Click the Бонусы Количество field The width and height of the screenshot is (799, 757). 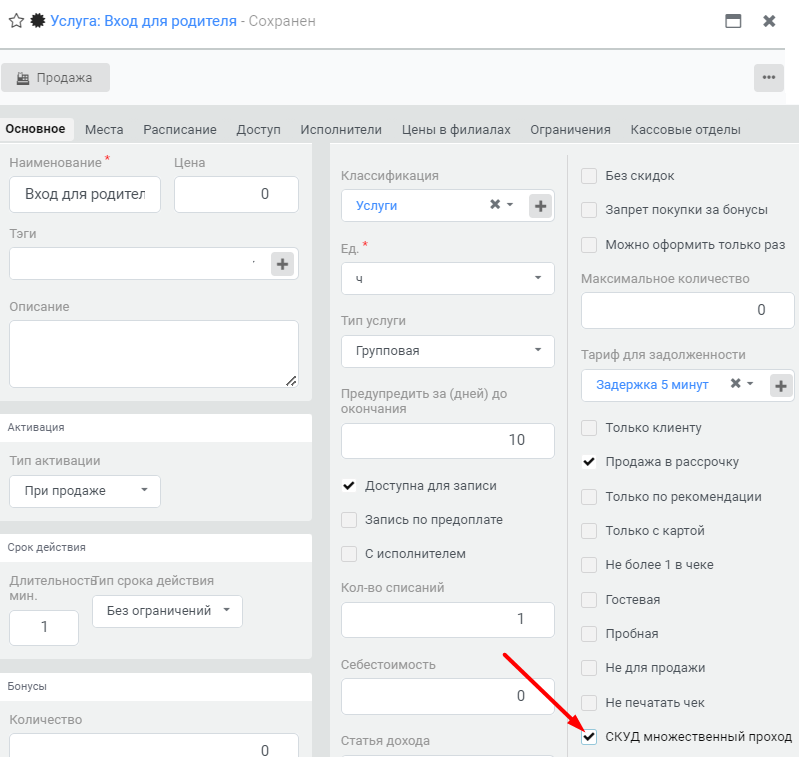(x=154, y=746)
